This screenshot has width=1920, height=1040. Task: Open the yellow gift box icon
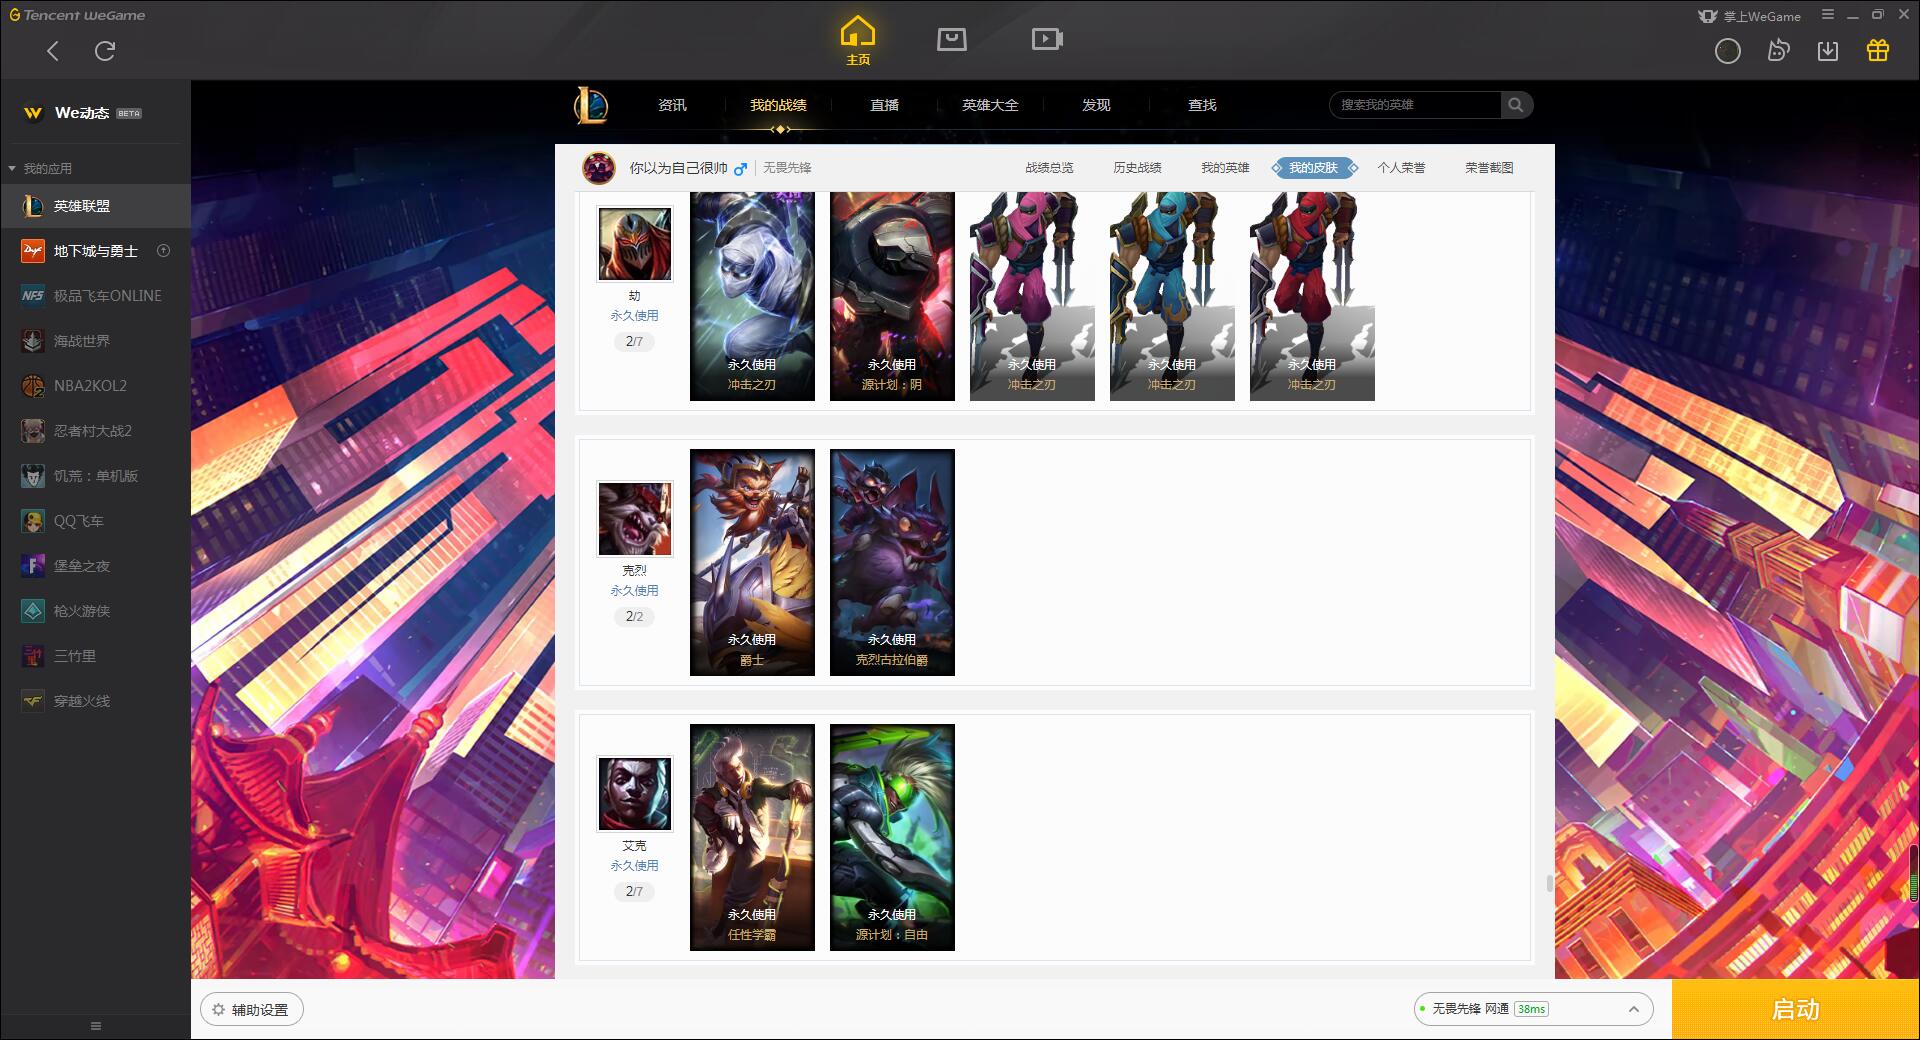(x=1878, y=51)
